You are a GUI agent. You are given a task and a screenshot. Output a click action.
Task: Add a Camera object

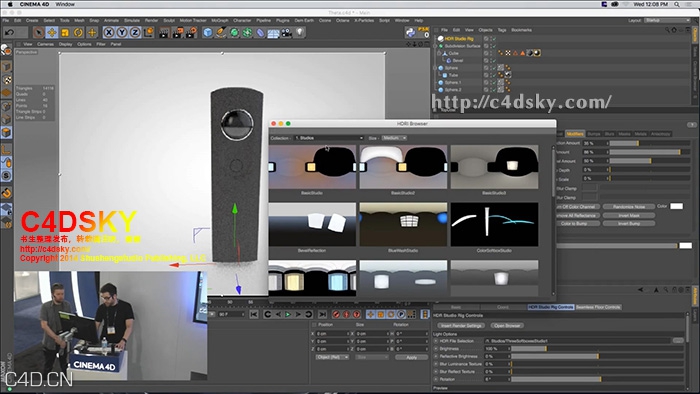pyautogui.click(x=287, y=33)
